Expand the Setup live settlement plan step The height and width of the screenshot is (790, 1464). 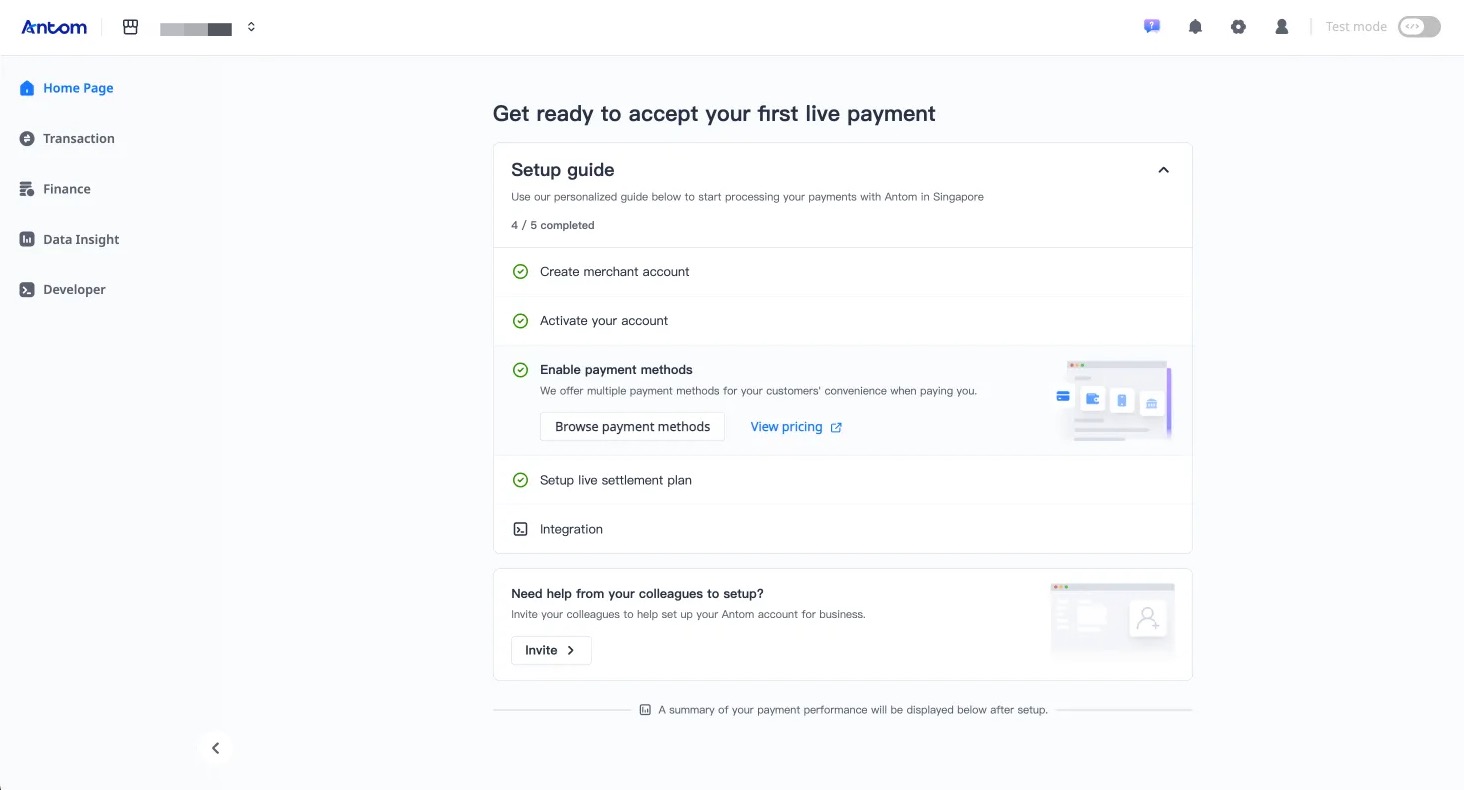[615, 480]
